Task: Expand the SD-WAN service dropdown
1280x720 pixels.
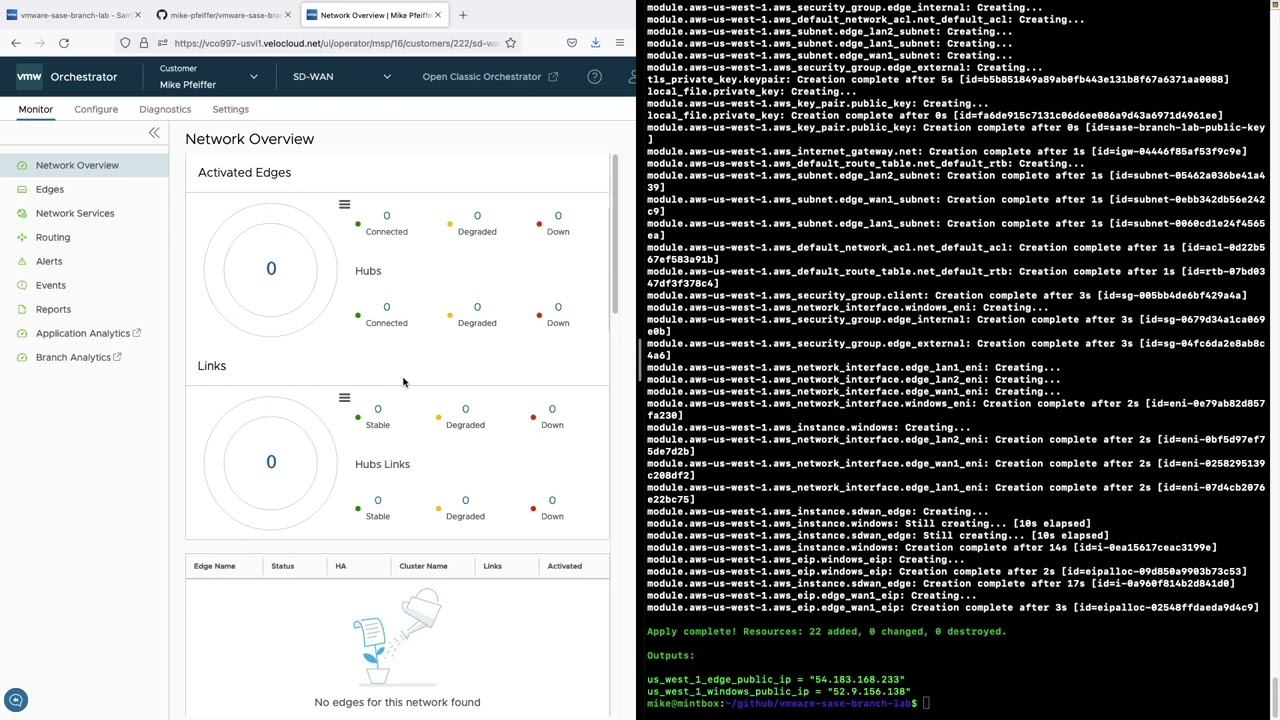Action: (x=341, y=77)
